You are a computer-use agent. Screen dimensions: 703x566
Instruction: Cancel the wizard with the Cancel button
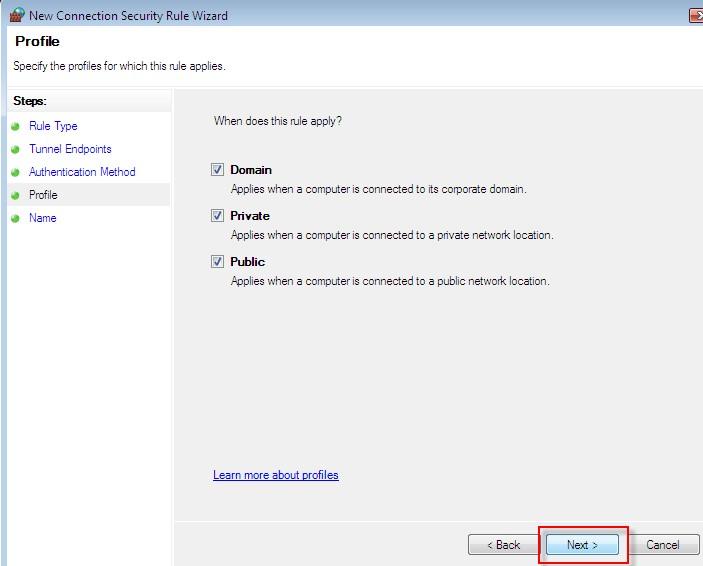[x=662, y=545]
